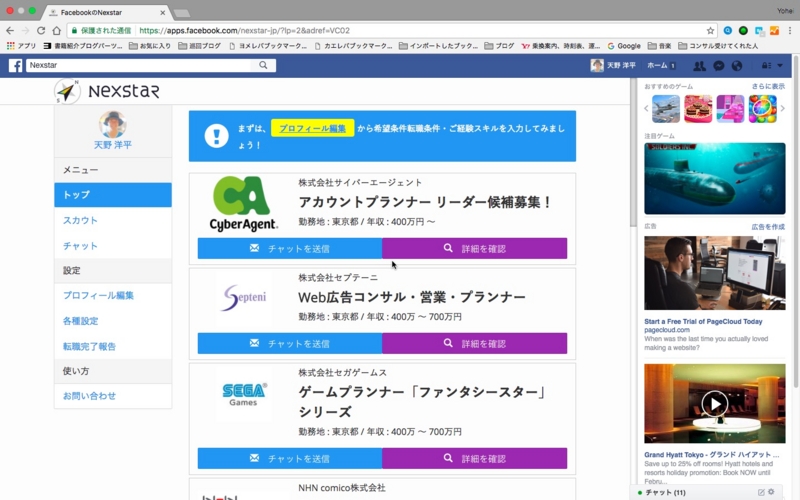
Task: Open the 音楽 bookmark folder
Action: coord(660,46)
